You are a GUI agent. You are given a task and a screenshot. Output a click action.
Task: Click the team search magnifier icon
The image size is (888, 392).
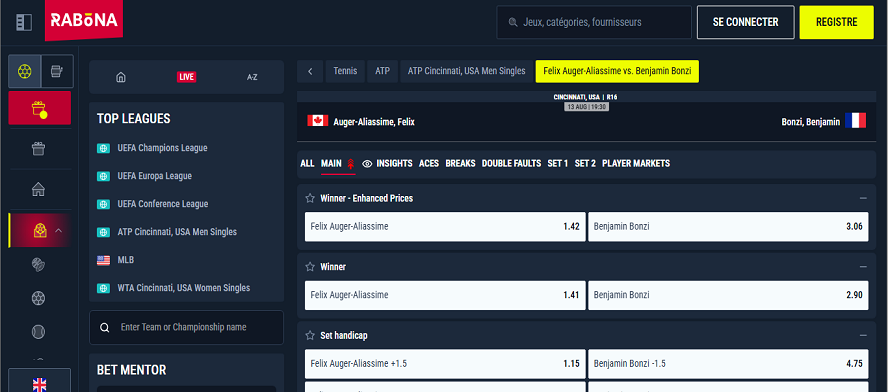coord(104,327)
